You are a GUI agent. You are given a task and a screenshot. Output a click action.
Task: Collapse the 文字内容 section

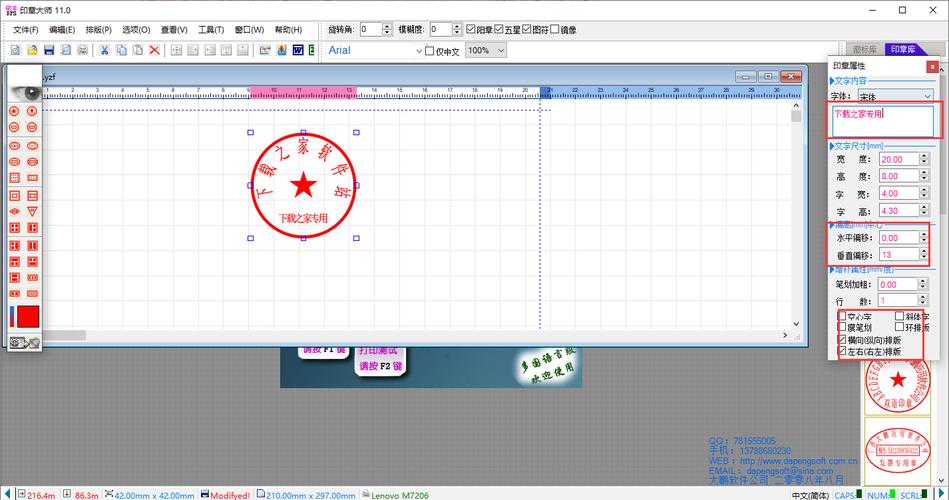(x=832, y=81)
